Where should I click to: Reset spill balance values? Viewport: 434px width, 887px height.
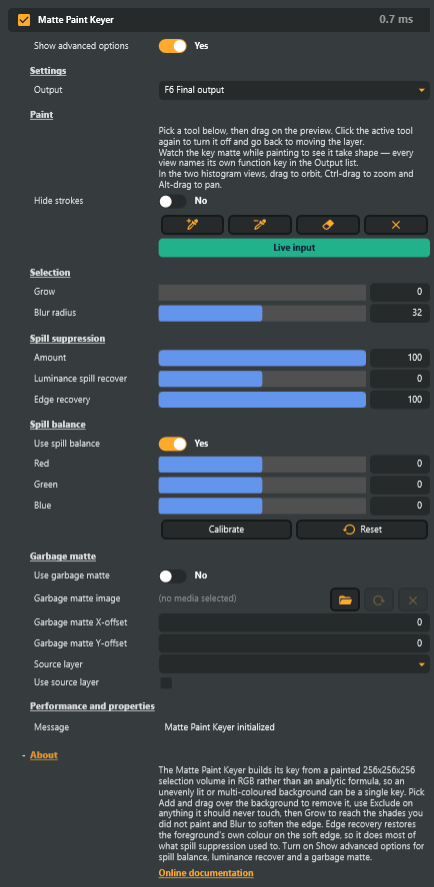[362, 529]
